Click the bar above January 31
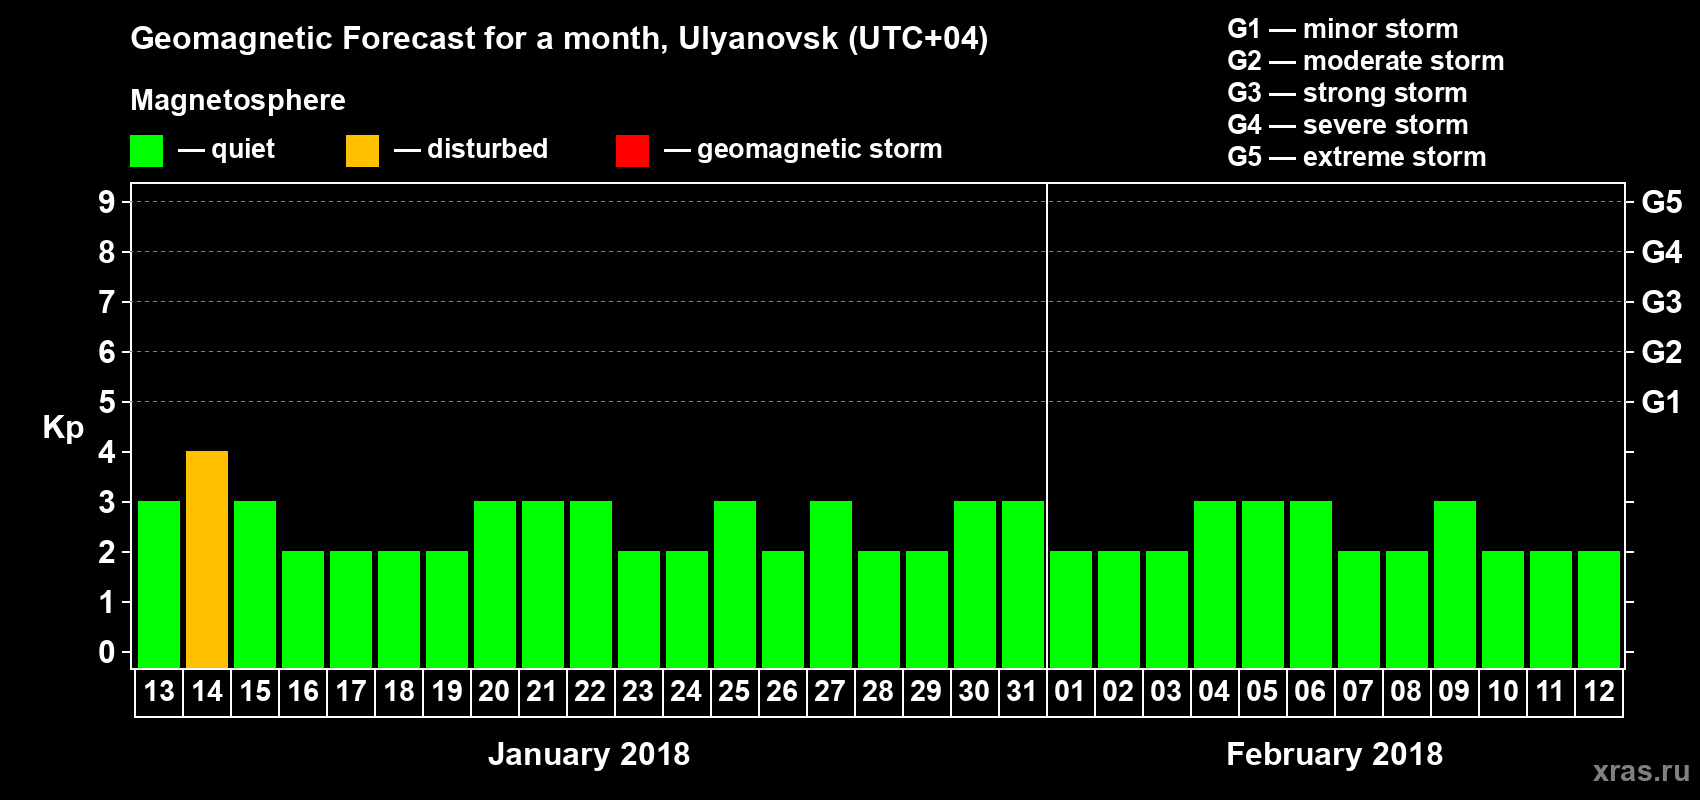The width and height of the screenshot is (1700, 800). (x=1023, y=584)
